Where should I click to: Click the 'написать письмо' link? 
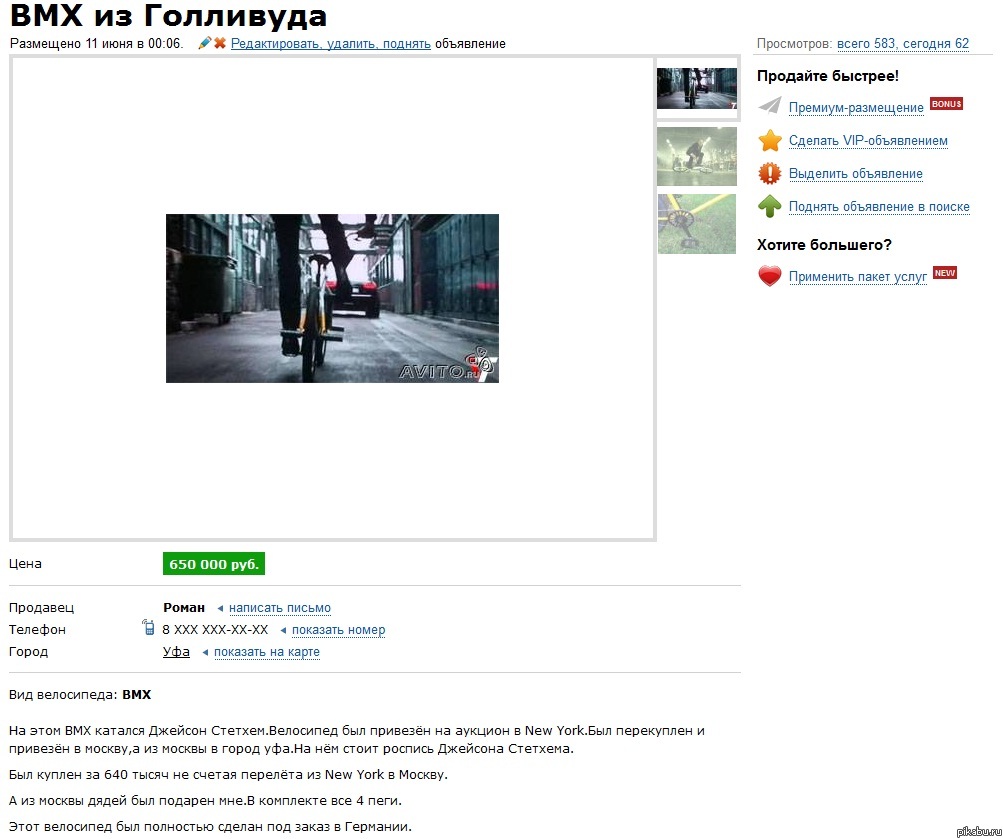click(280, 608)
